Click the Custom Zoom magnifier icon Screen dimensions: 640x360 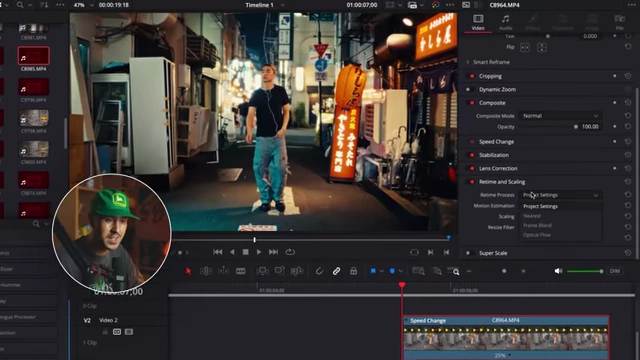pos(453,271)
